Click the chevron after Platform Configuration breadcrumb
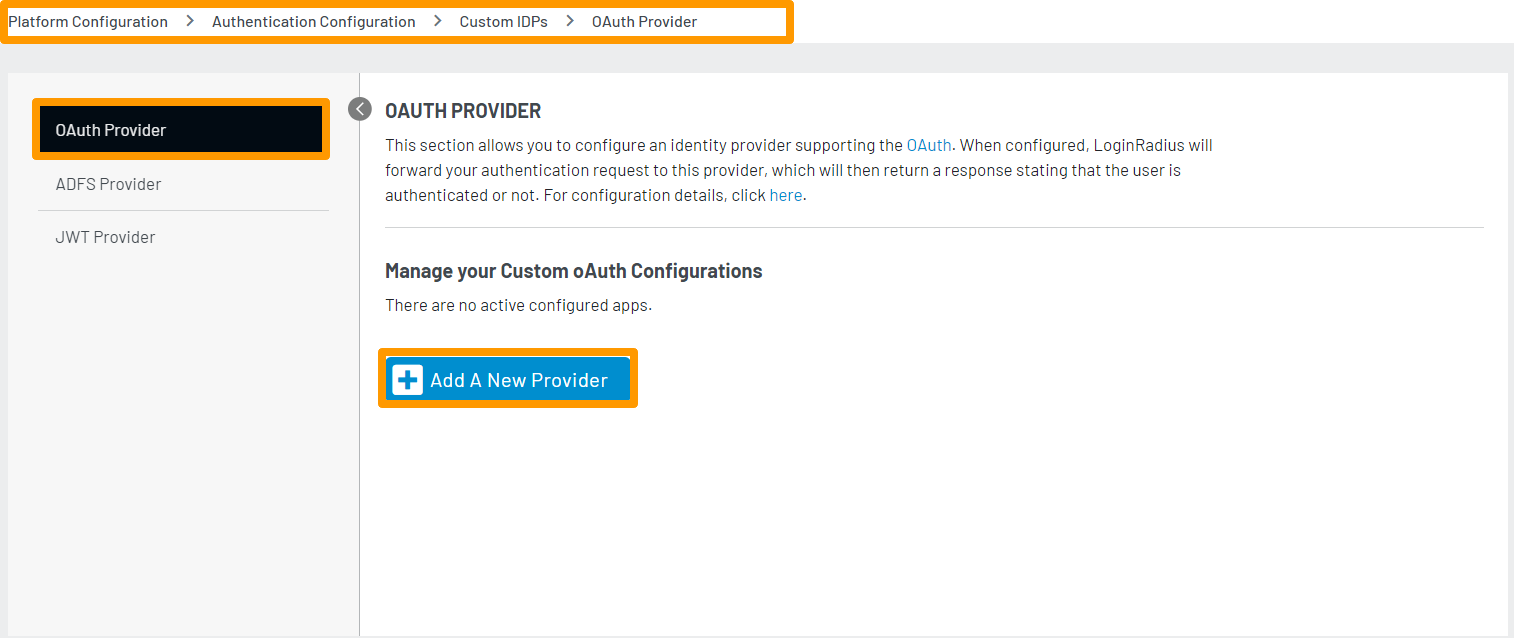 [190, 21]
